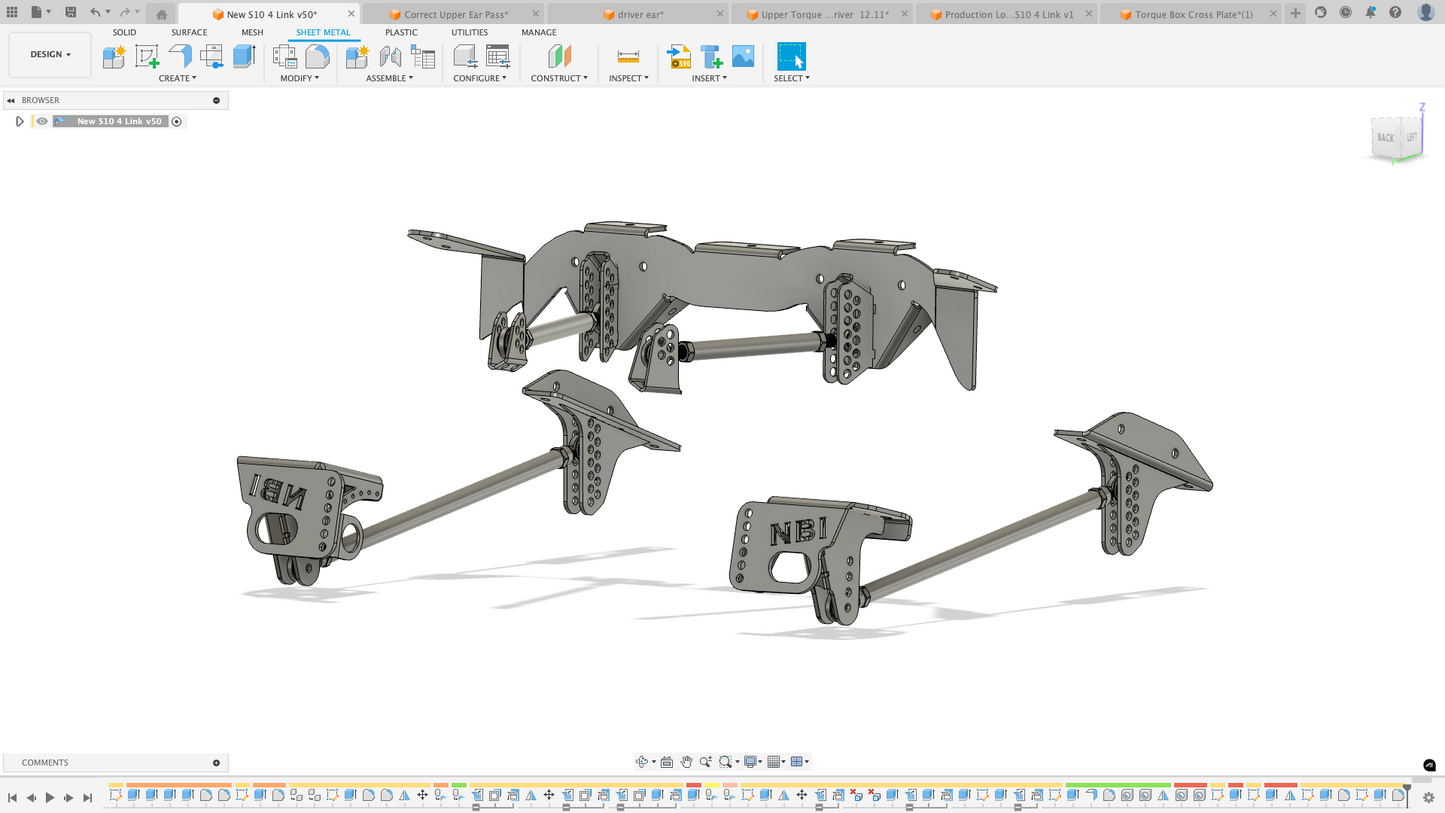Collapse the Browser panel with minus button
The image size is (1445, 813).
(216, 100)
